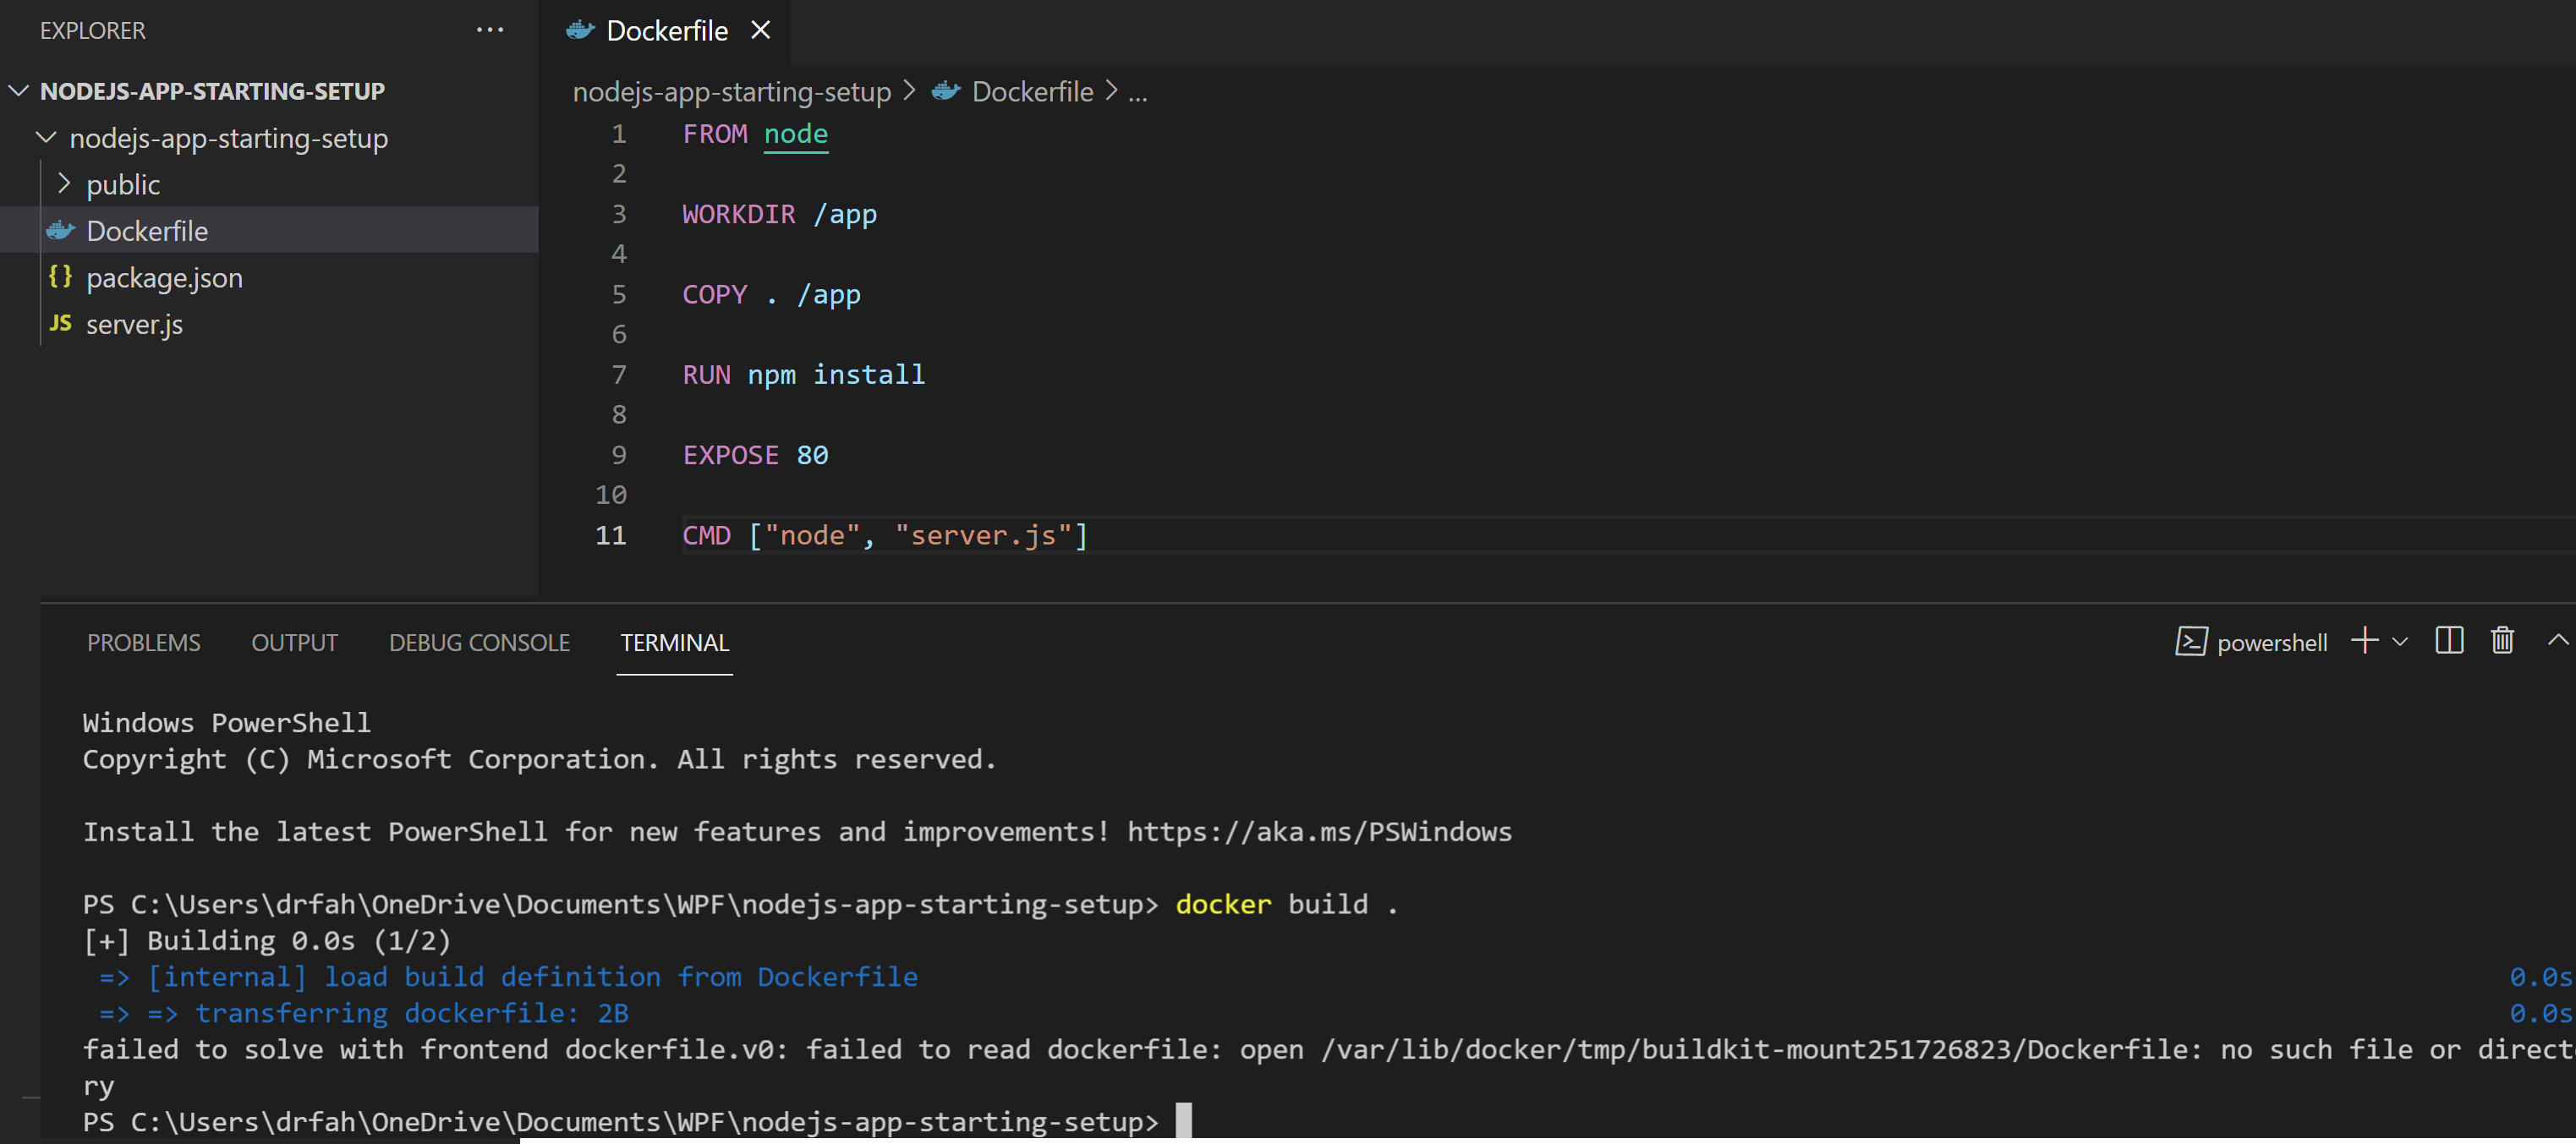Click the Docker icon in the breadcrumb
The height and width of the screenshot is (1144, 2576).
coord(946,92)
